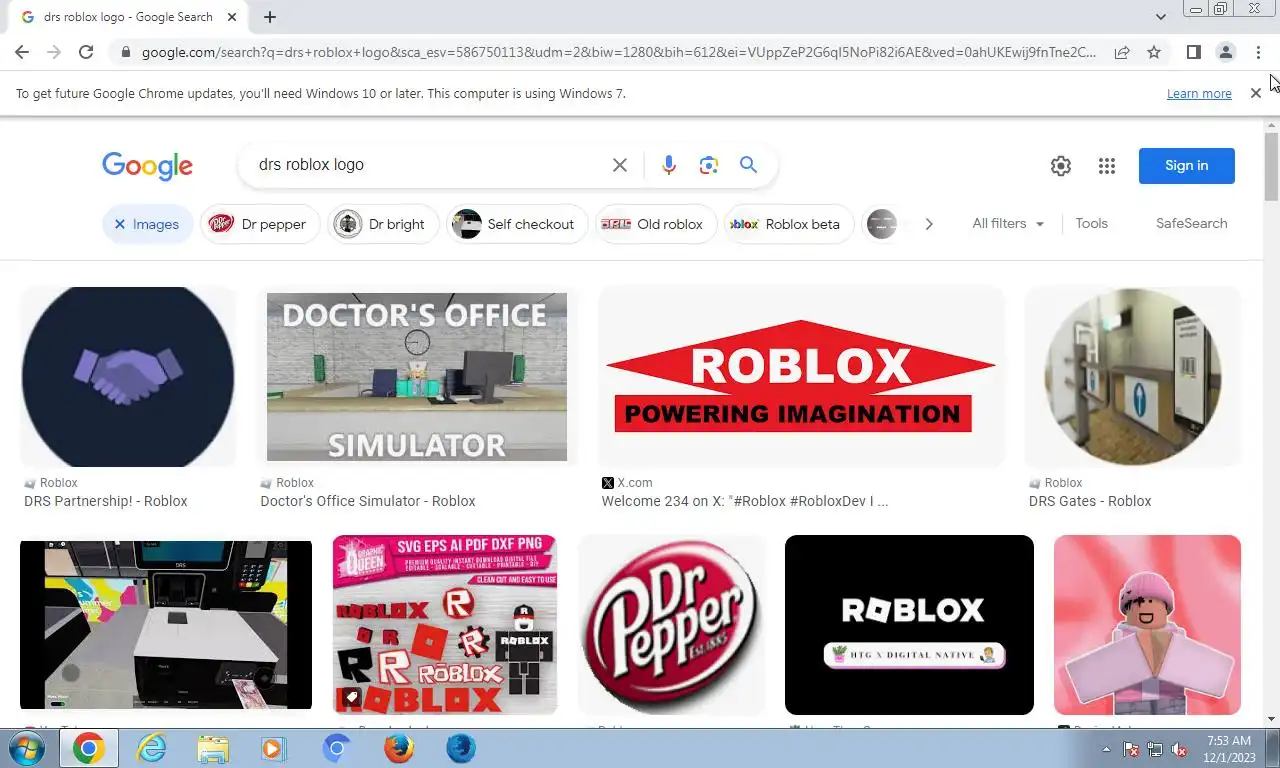
Task: Sign in to Google account
Action: coord(1186,166)
